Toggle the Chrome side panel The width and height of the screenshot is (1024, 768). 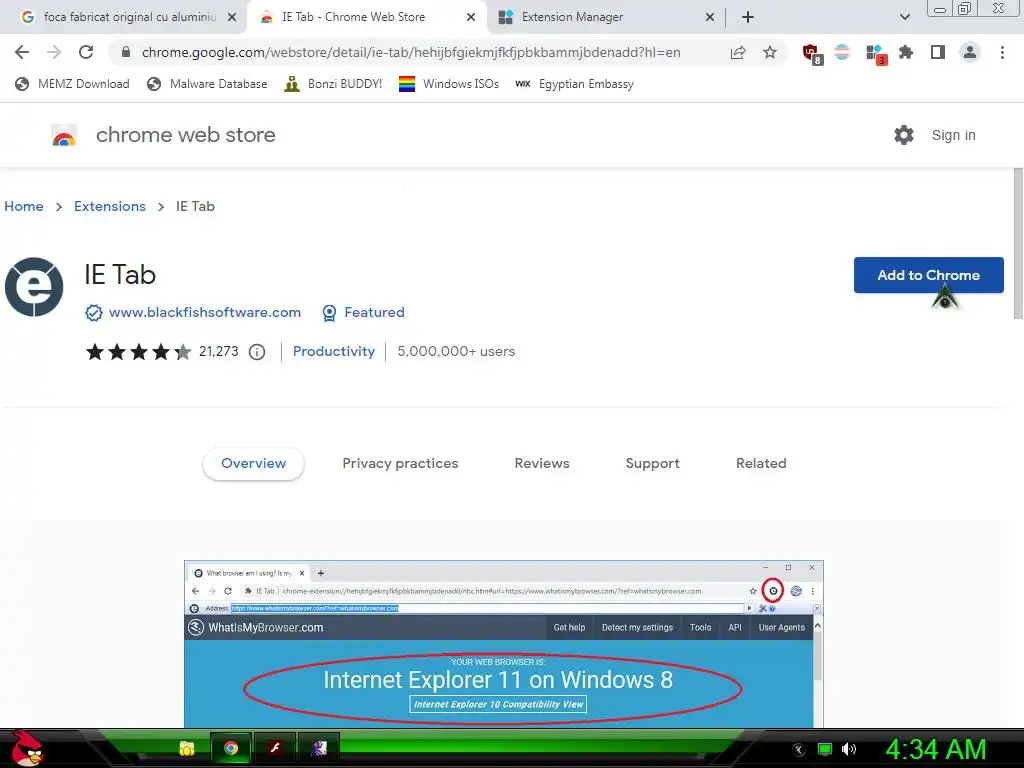[x=938, y=52]
